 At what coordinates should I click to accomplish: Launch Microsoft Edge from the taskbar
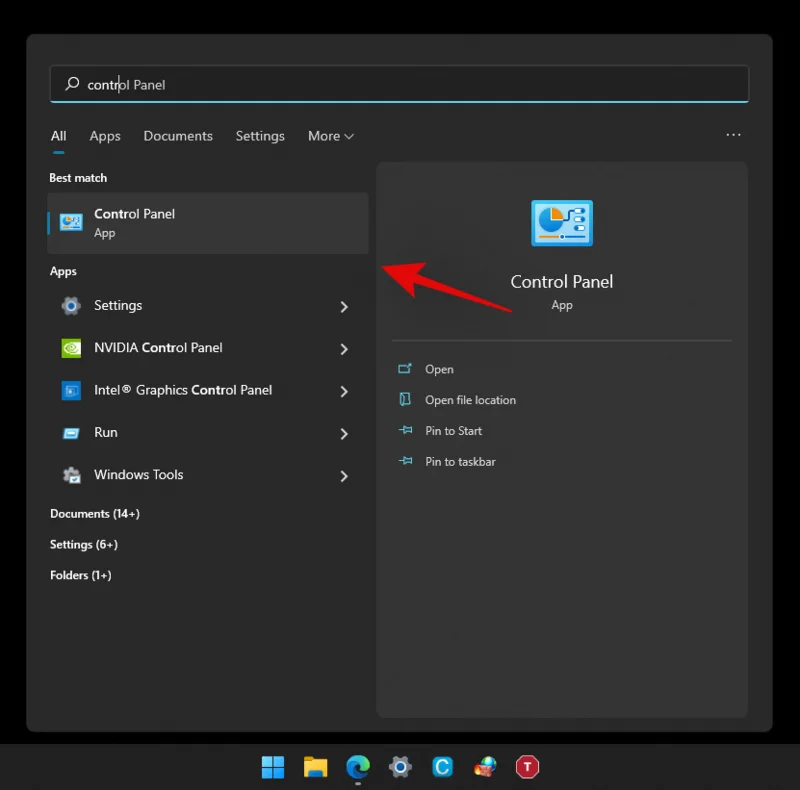click(x=357, y=767)
